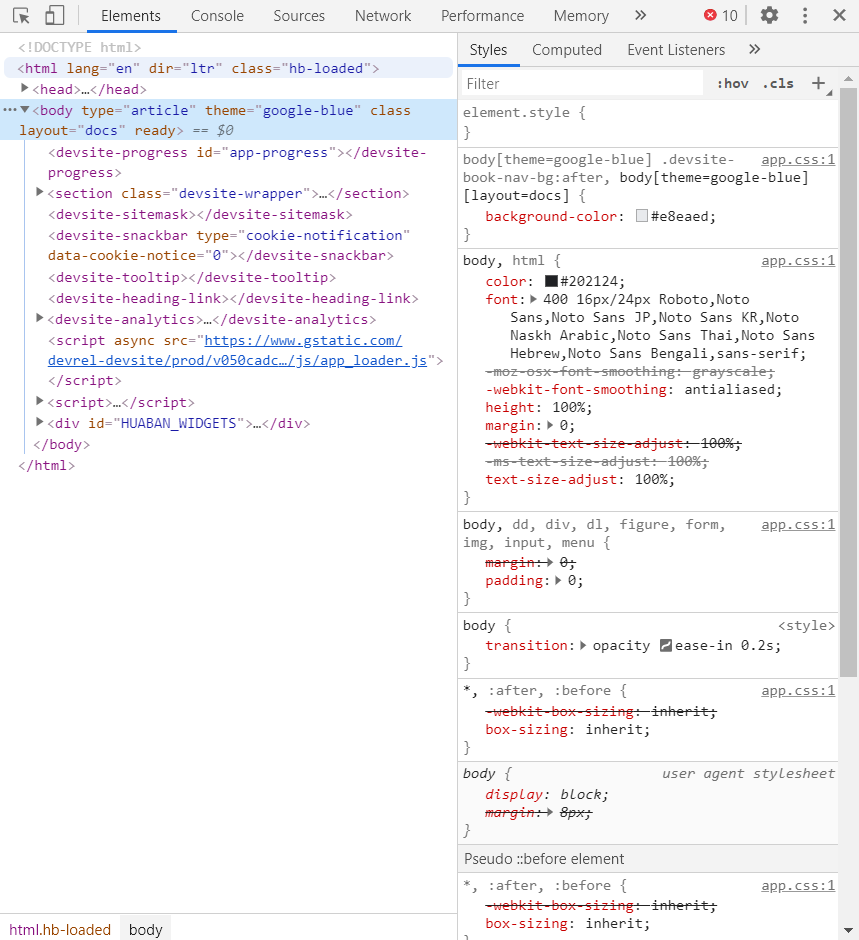Switch to the Sources tab
Image resolution: width=859 pixels, height=940 pixels.
pyautogui.click(x=299, y=16)
